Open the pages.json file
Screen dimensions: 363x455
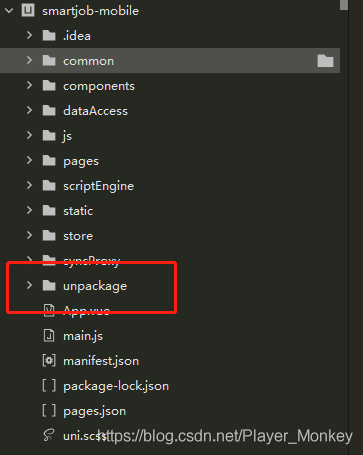coord(95,411)
